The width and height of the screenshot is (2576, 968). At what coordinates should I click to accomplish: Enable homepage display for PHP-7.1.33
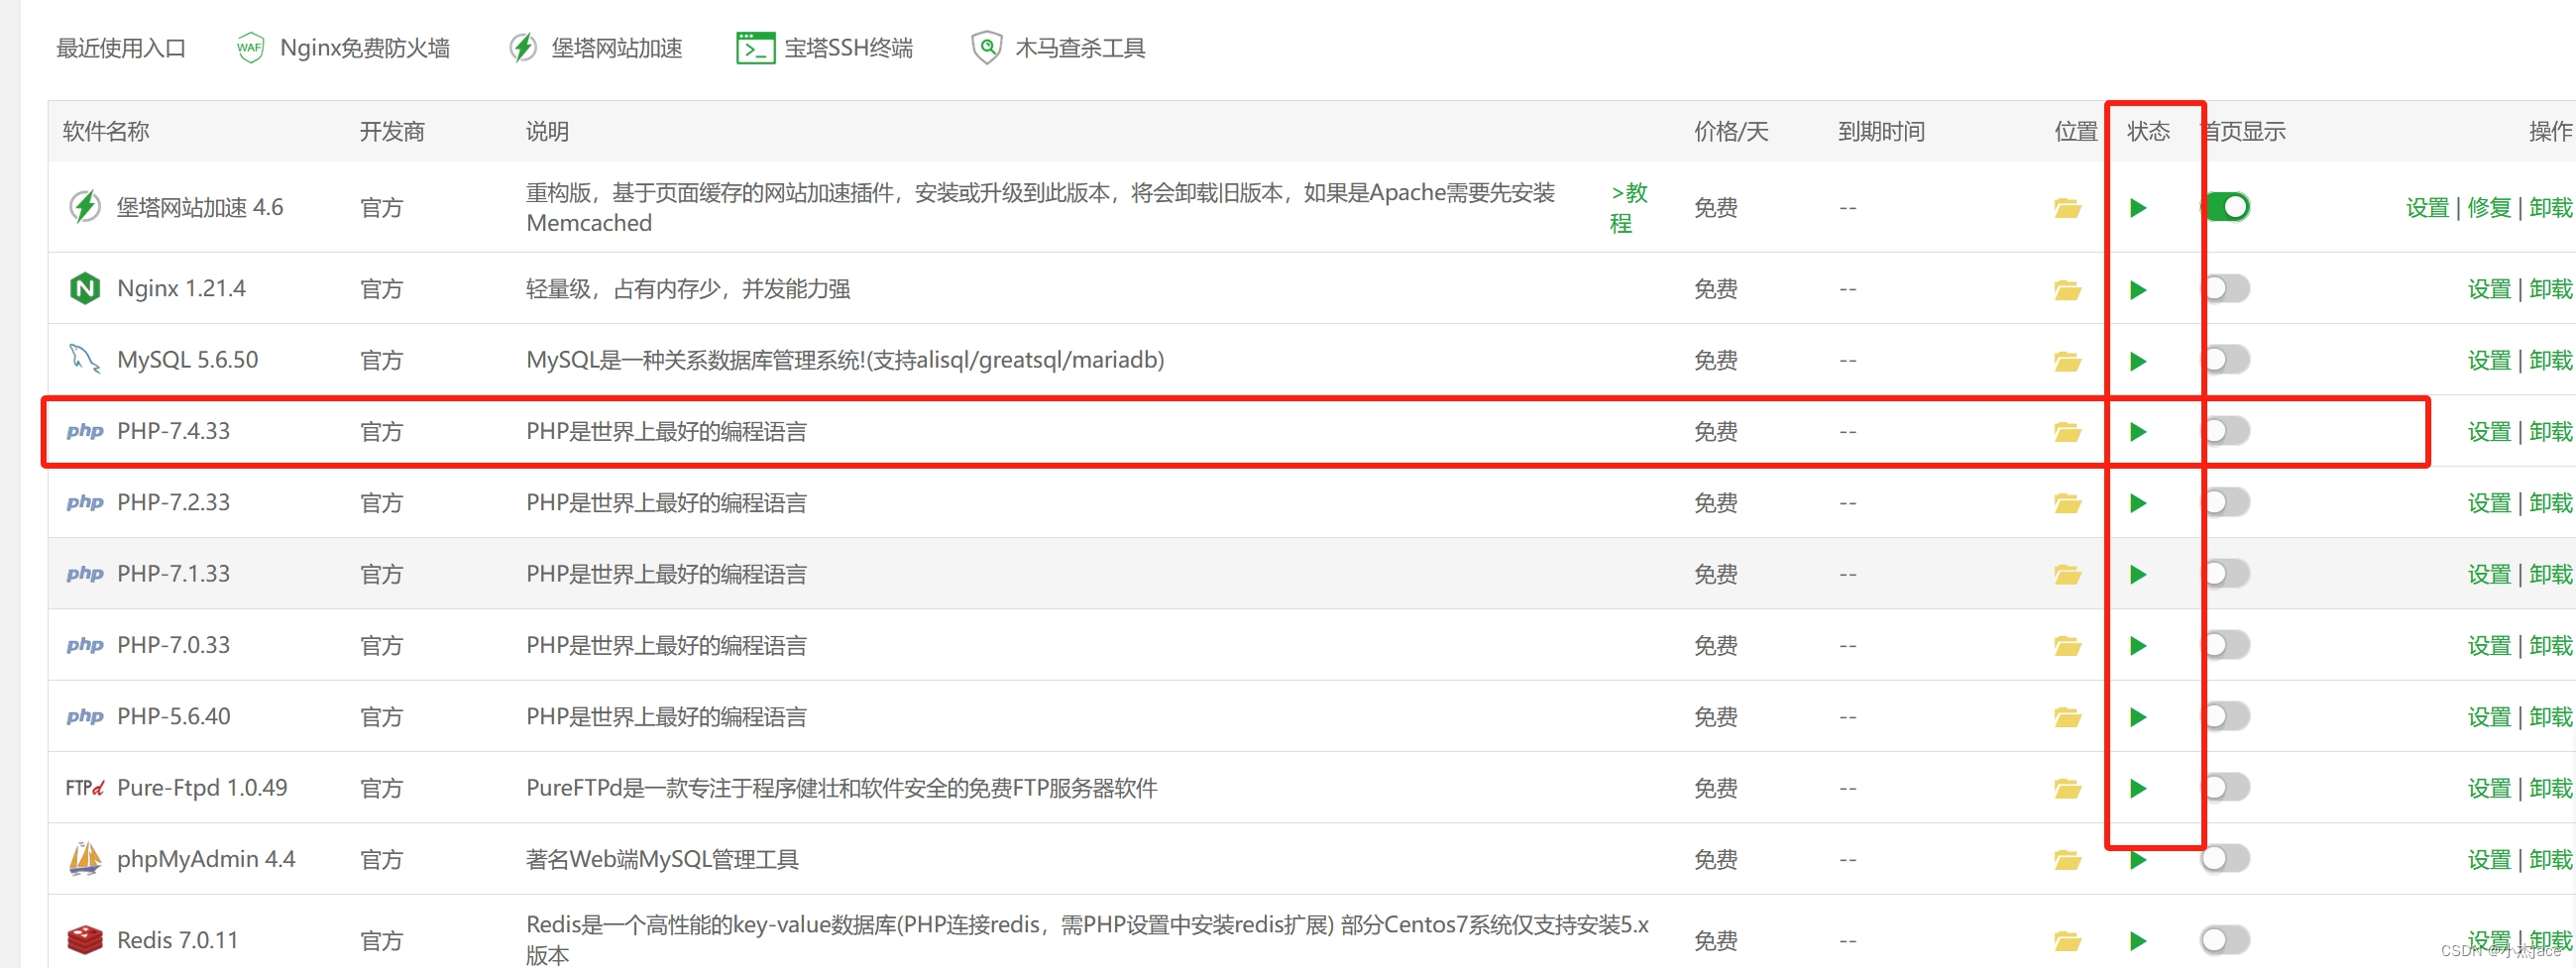coord(2226,574)
